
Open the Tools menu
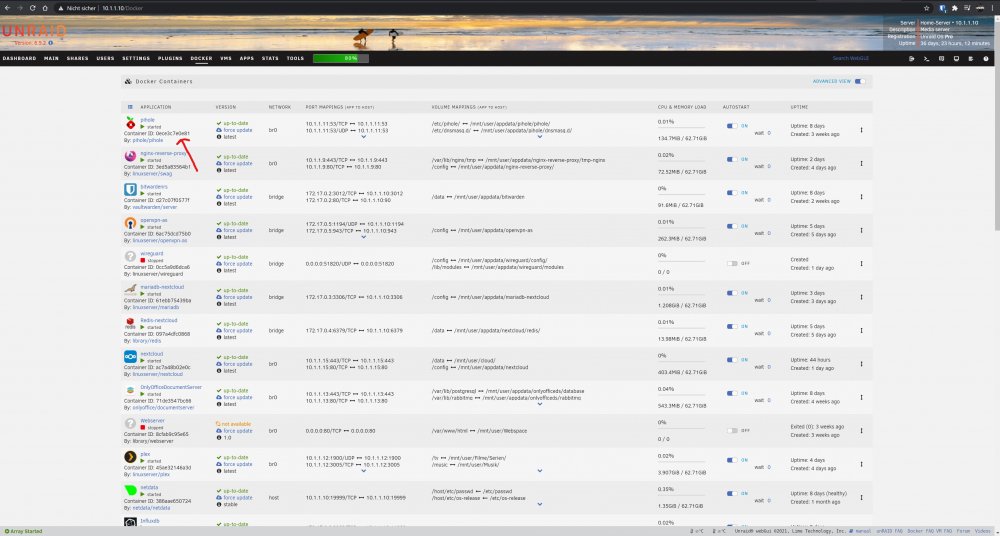(295, 58)
